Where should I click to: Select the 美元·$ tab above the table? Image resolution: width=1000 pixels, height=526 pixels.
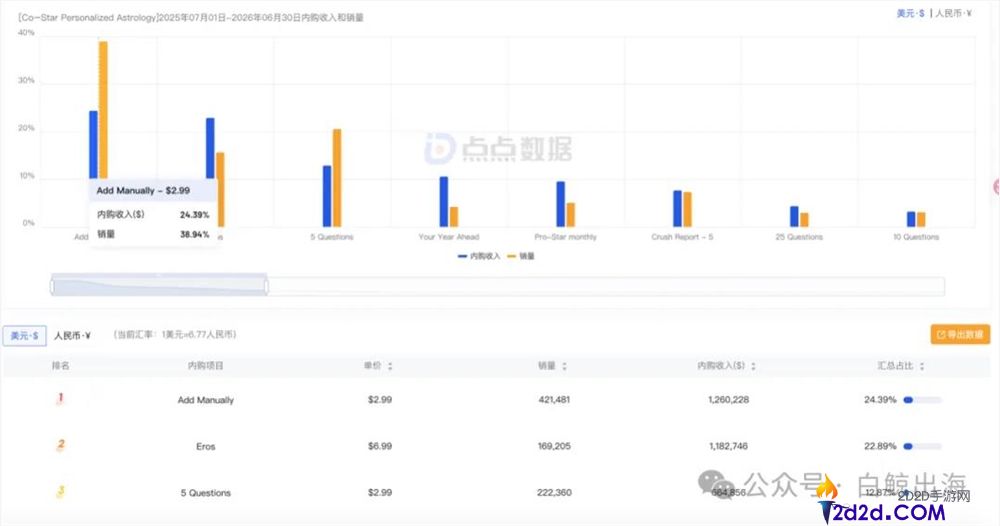point(24,335)
